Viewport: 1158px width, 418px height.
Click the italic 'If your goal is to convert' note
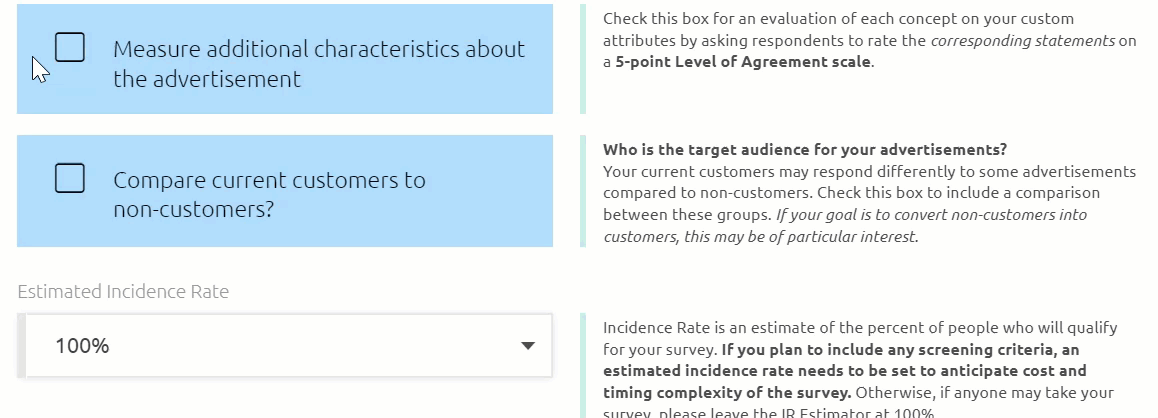846,226
